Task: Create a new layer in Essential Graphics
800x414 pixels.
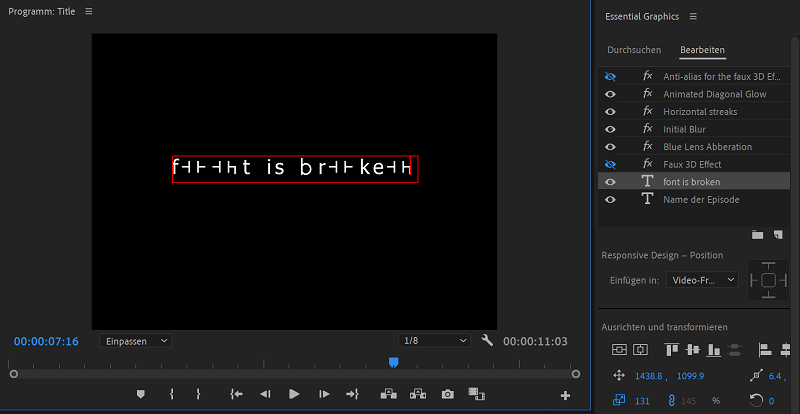Action: [x=777, y=234]
